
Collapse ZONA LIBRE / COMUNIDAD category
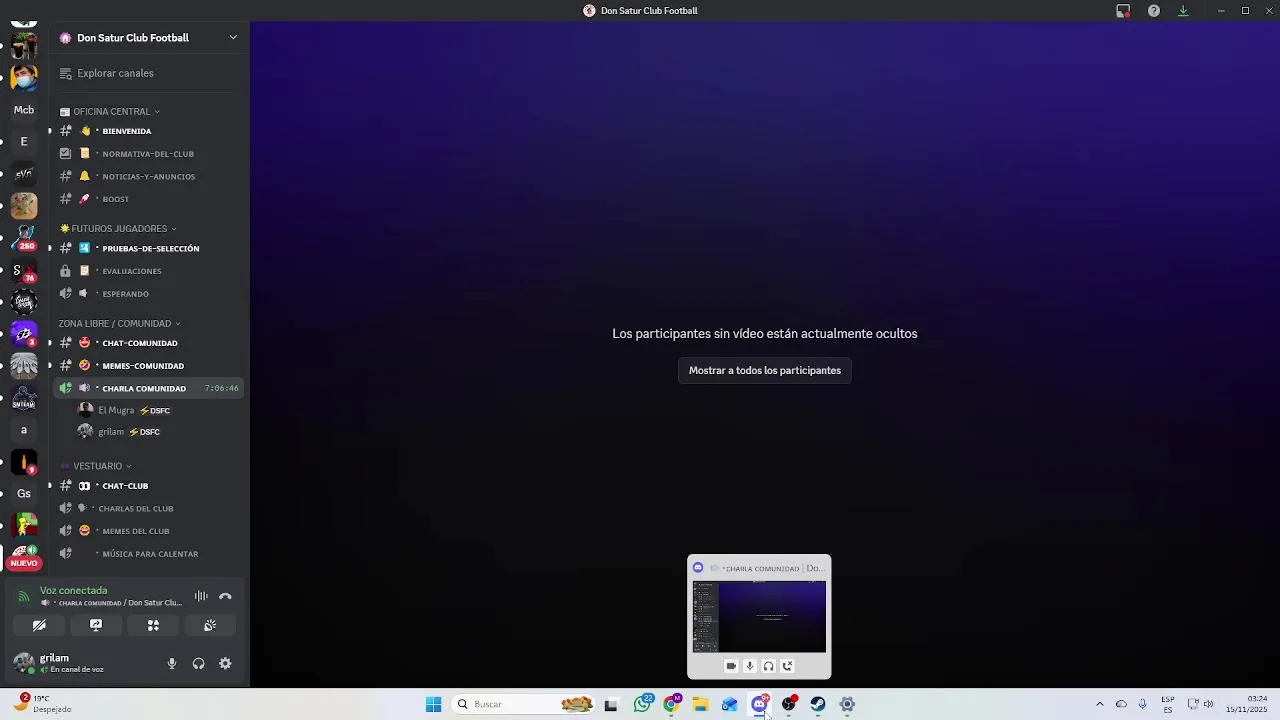pos(119,323)
